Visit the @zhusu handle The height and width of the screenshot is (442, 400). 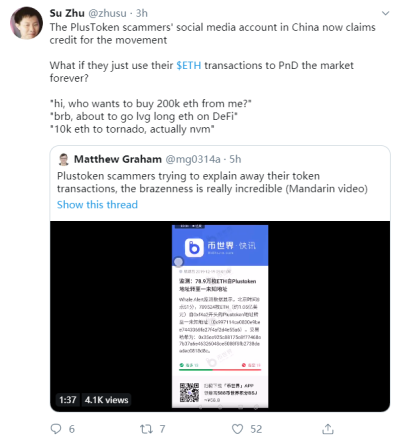click(x=107, y=13)
